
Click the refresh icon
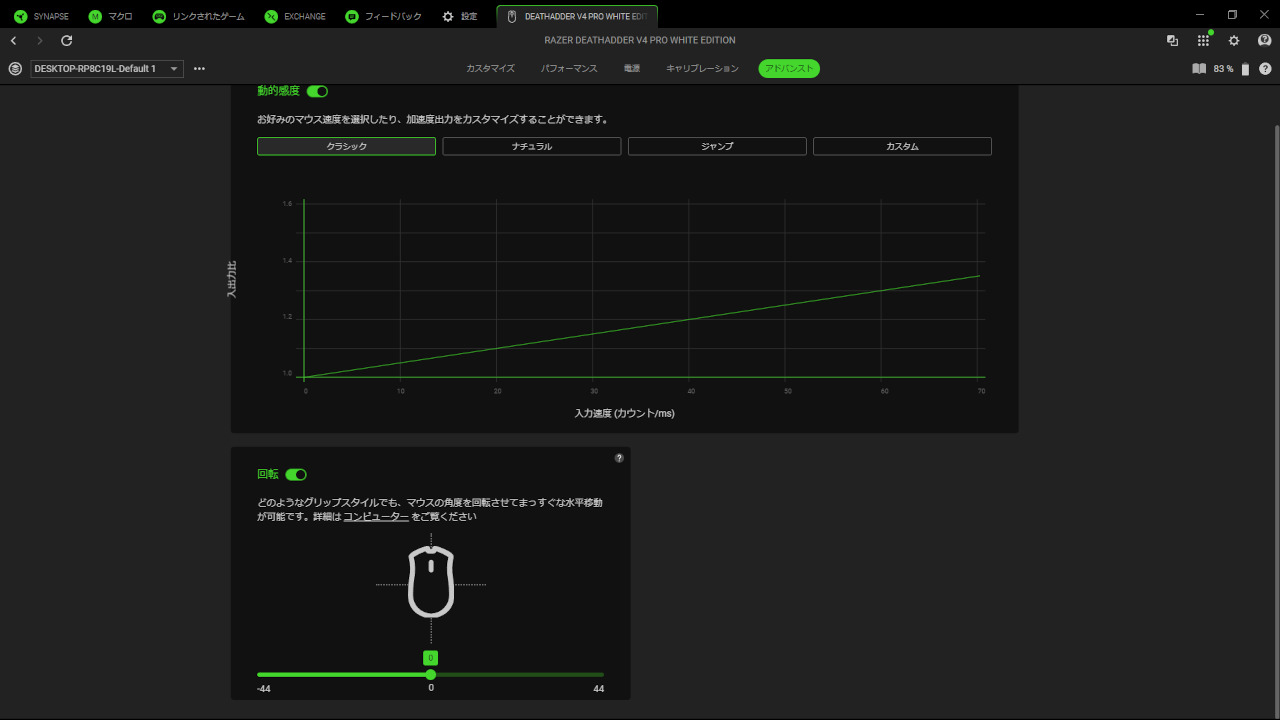click(x=67, y=41)
